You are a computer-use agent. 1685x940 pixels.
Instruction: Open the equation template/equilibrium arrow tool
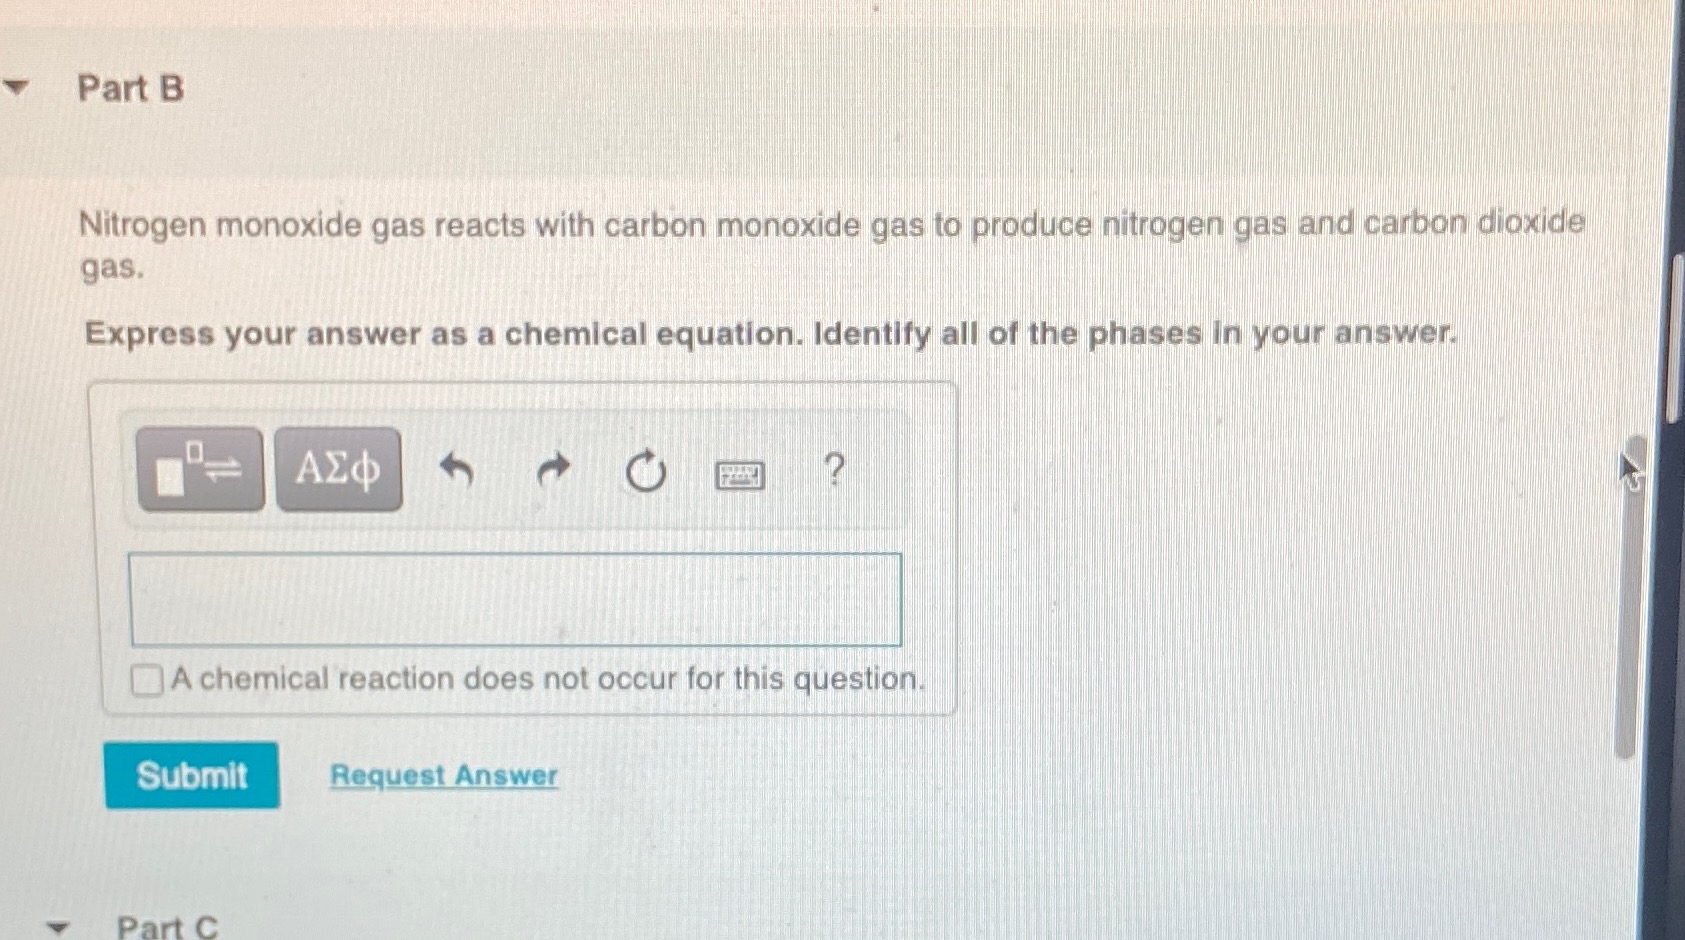click(x=199, y=468)
